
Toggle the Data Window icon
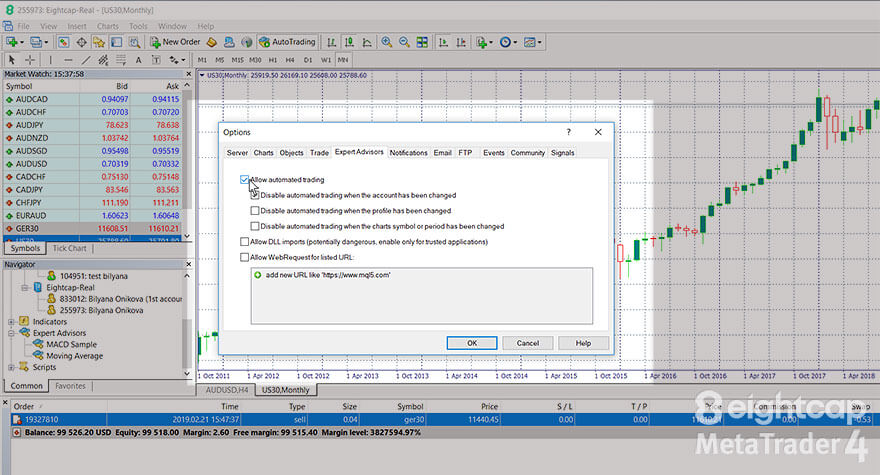81,42
